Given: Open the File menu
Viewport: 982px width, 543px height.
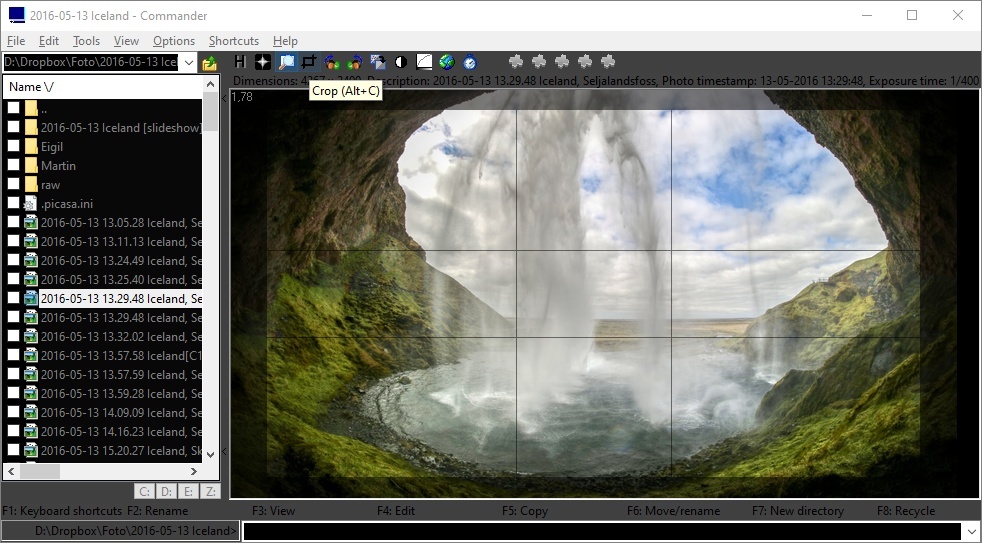Looking at the screenshot, I should (16, 41).
